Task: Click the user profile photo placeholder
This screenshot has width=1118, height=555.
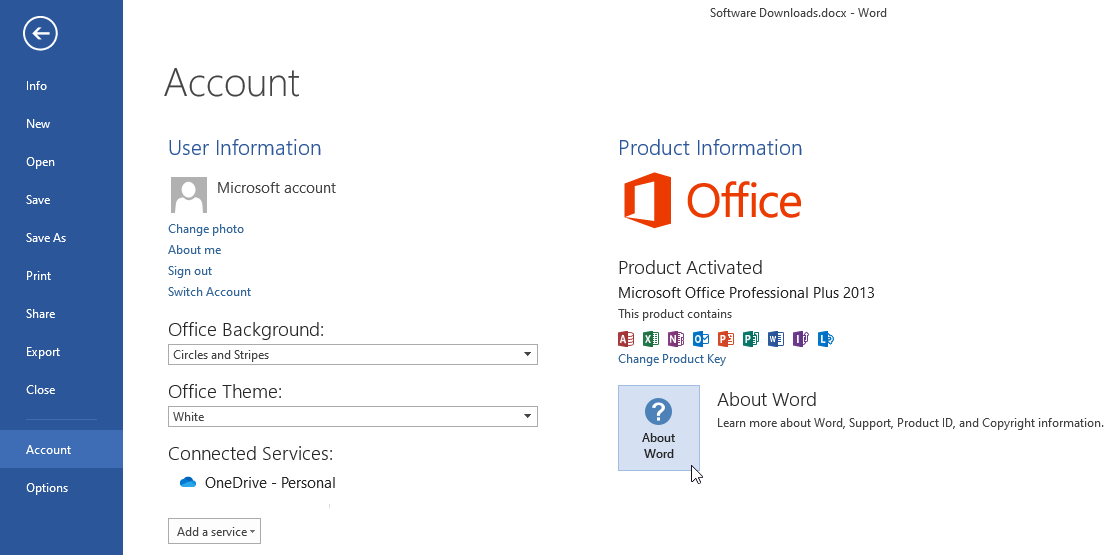Action: 189,195
